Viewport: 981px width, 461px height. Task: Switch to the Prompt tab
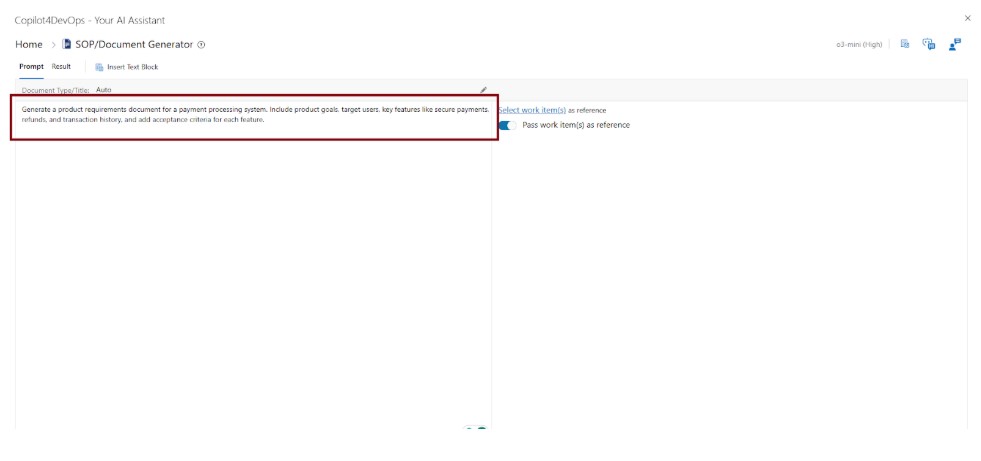click(x=31, y=66)
